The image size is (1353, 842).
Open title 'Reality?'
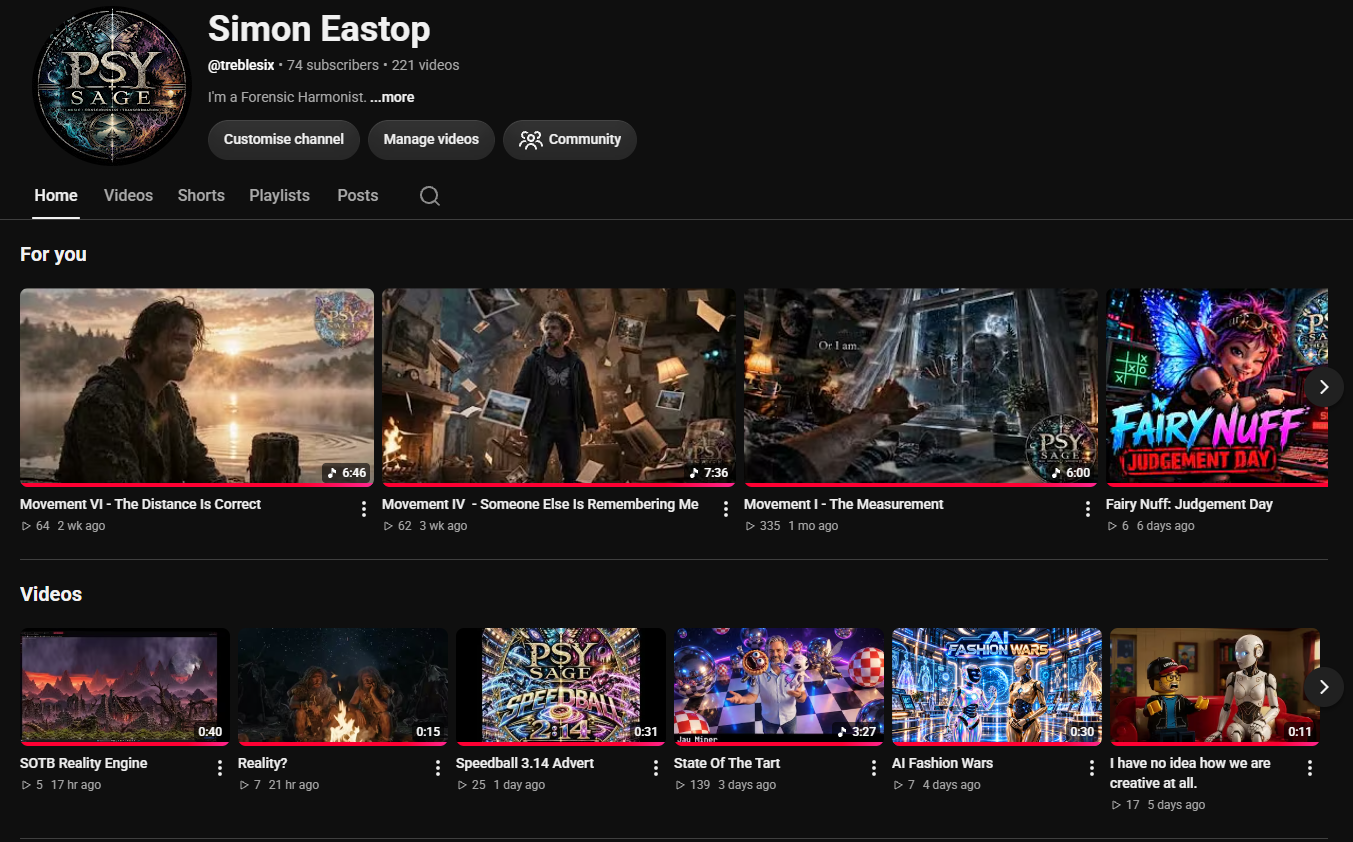[262, 763]
